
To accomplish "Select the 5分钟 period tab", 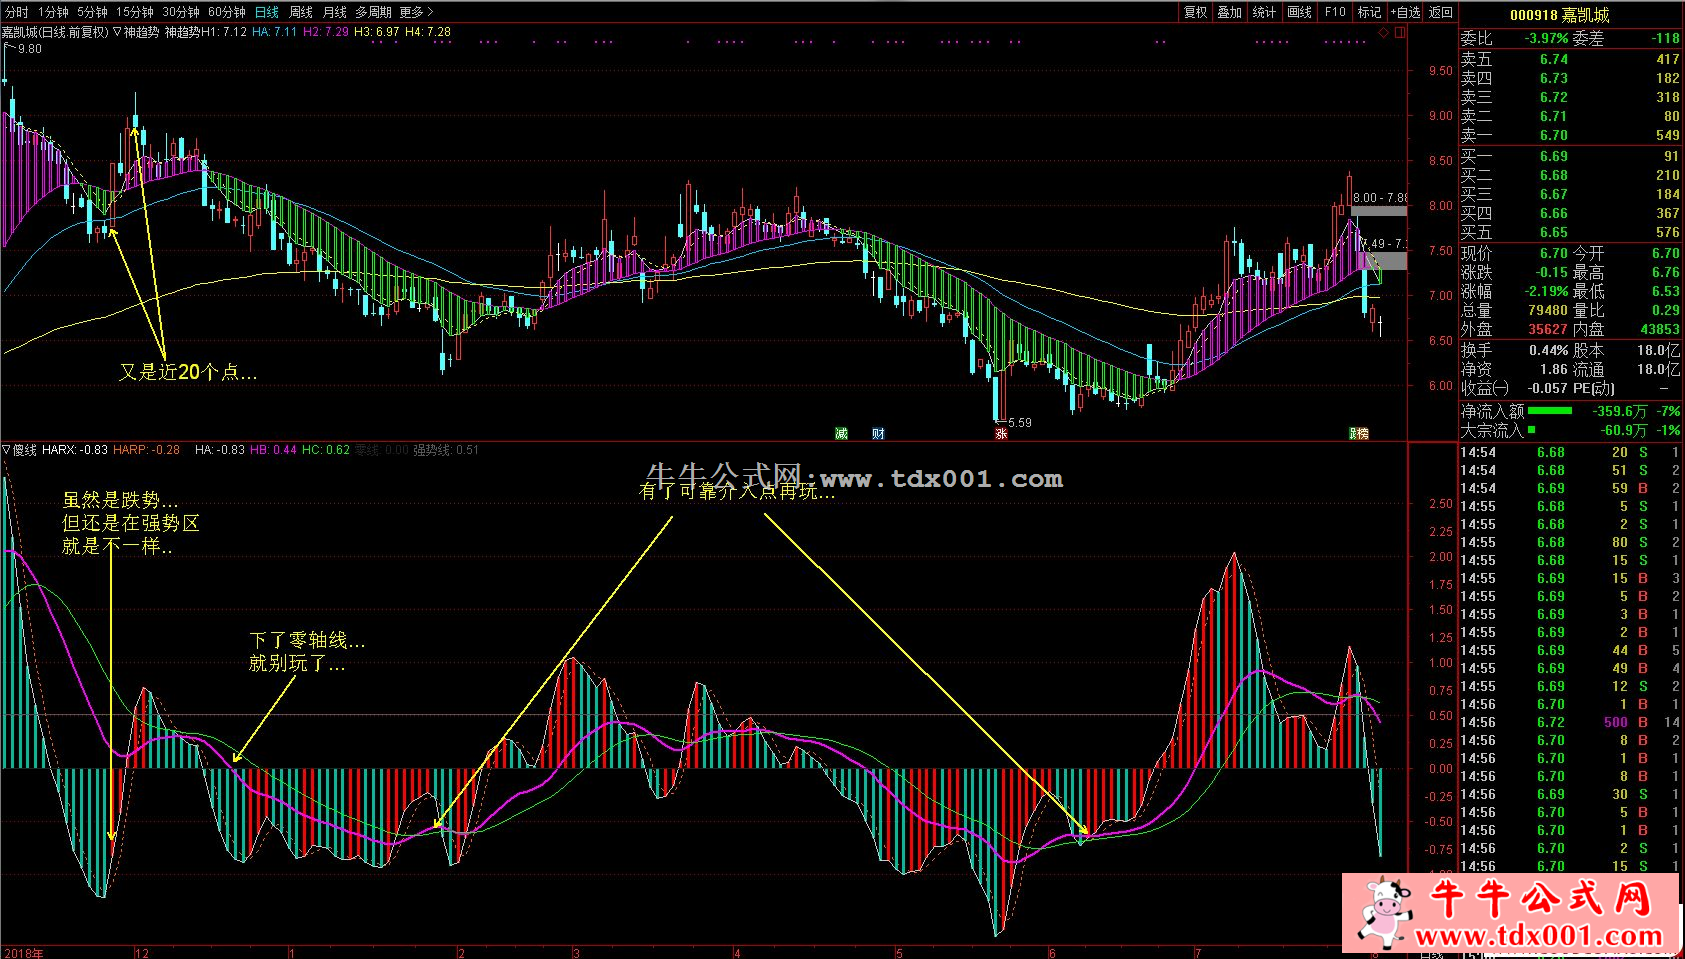I will (92, 12).
